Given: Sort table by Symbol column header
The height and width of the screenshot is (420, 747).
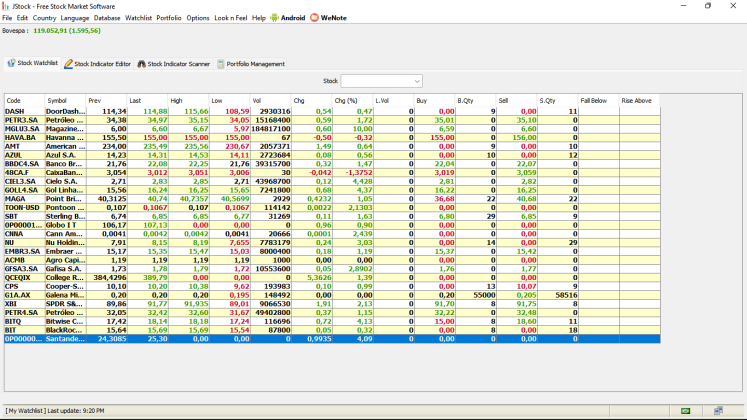Looking at the screenshot, I should (65, 100).
